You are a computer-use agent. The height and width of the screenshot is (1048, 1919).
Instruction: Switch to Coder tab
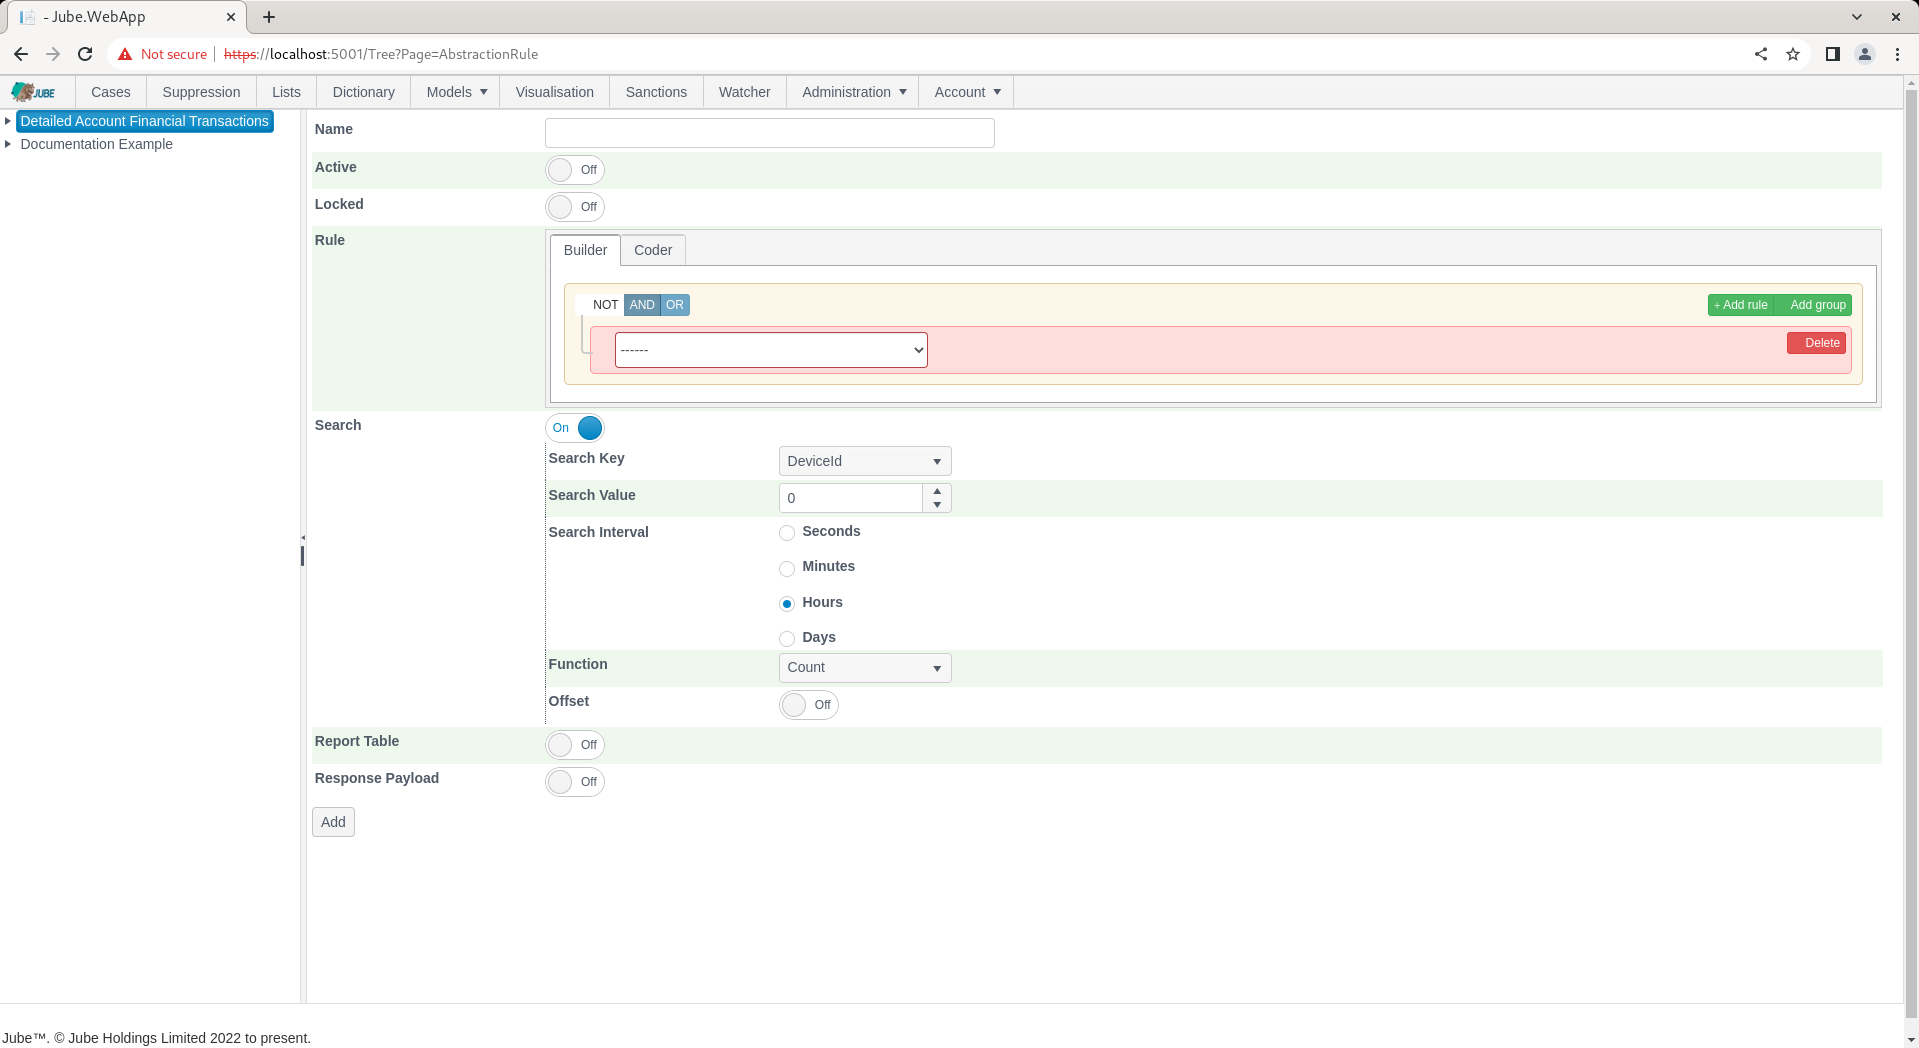[x=653, y=250]
